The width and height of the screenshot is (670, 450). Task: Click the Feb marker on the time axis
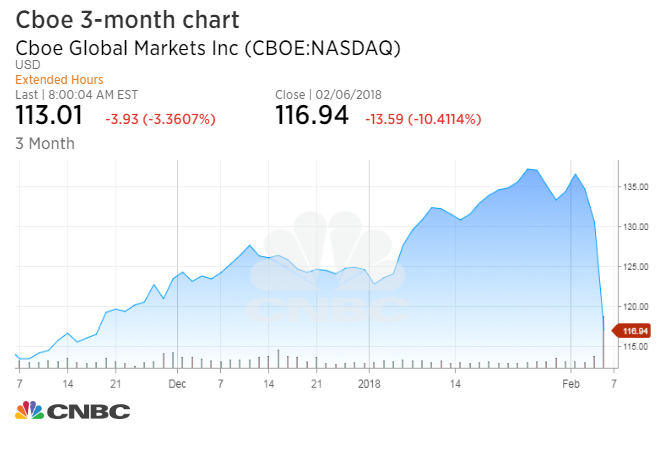tap(570, 383)
